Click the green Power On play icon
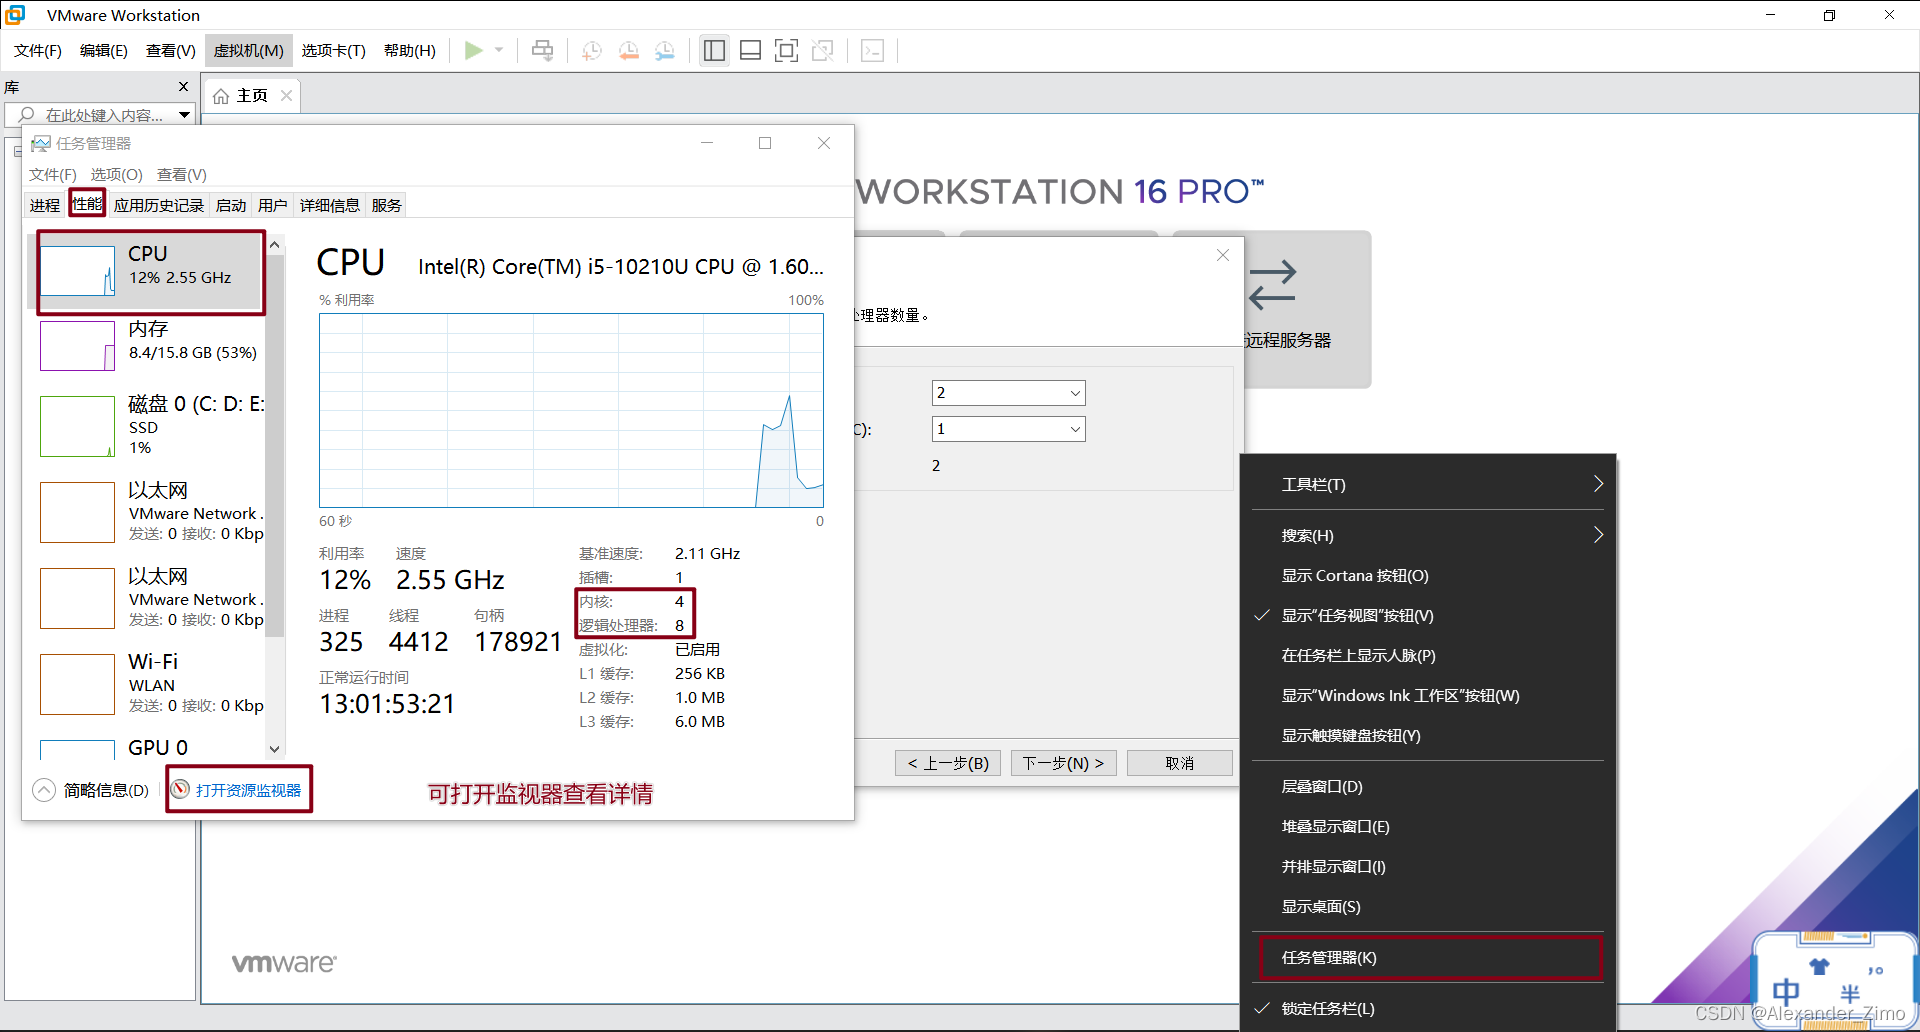This screenshot has height=1032, width=1920. (474, 50)
